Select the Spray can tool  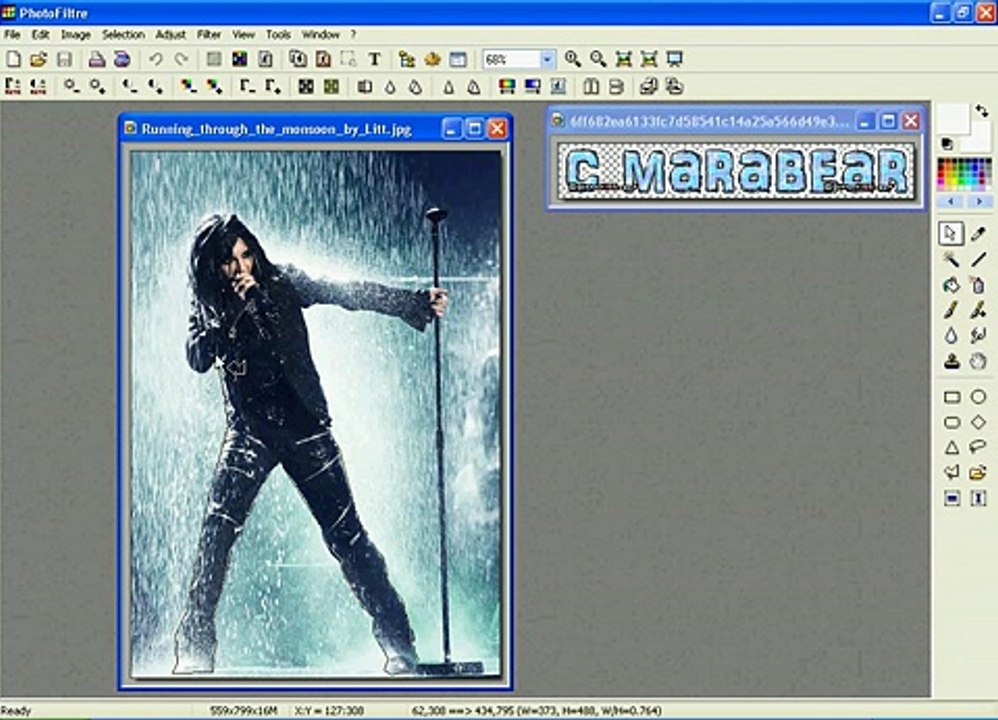point(978,285)
